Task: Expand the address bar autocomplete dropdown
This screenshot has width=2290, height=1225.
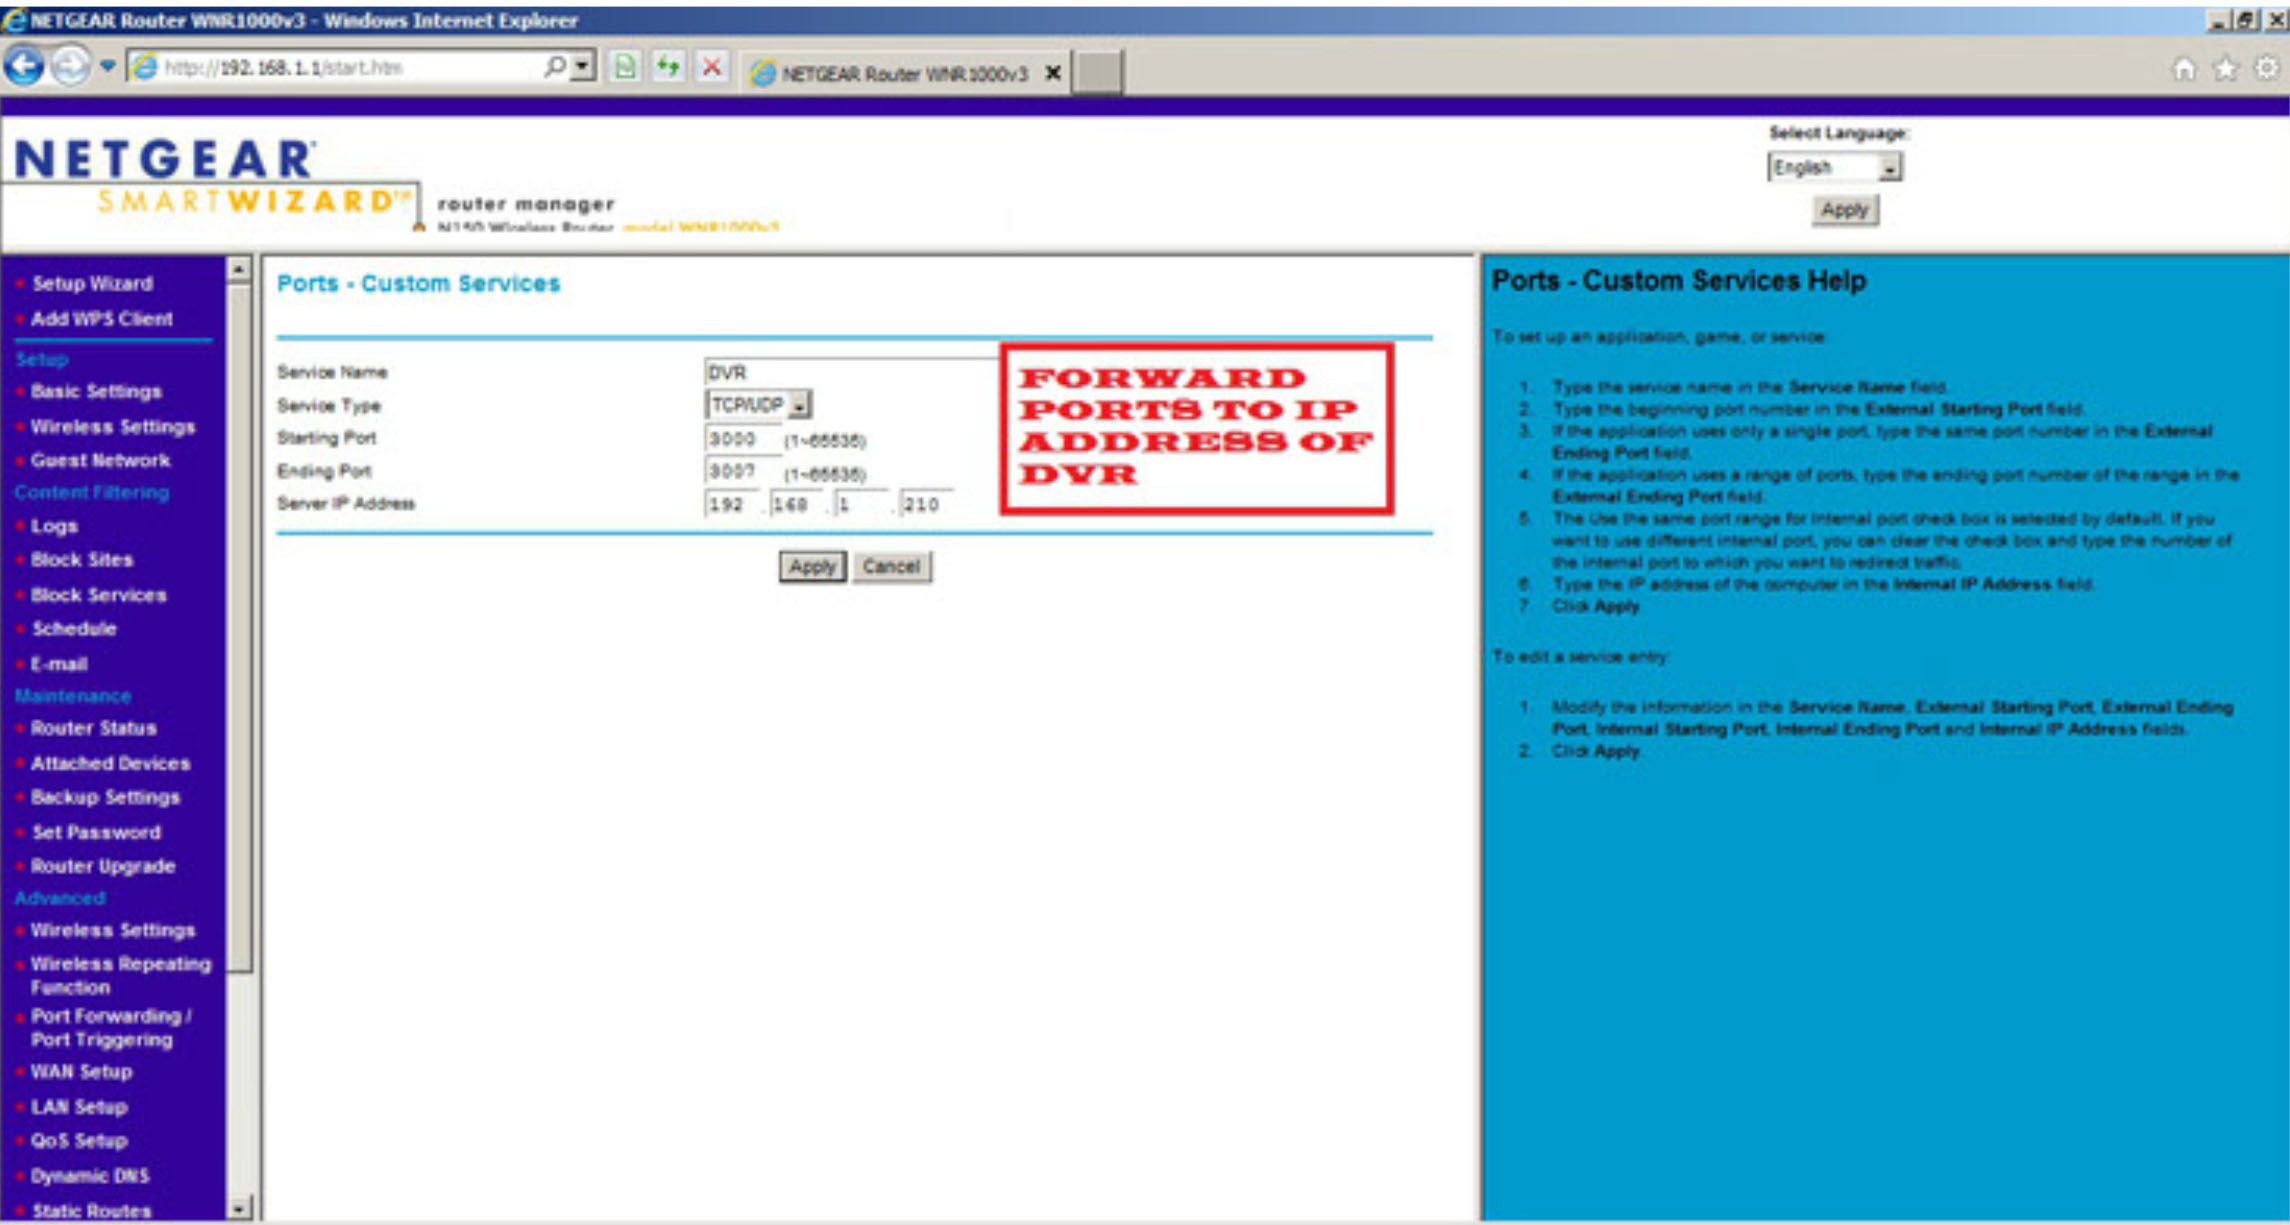Action: point(582,67)
